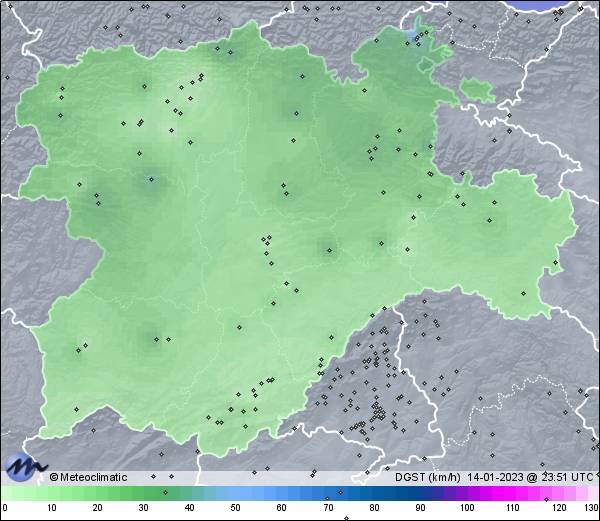This screenshot has width=600, height=521.
Task: Click the scale label 60
Action: coord(282,508)
